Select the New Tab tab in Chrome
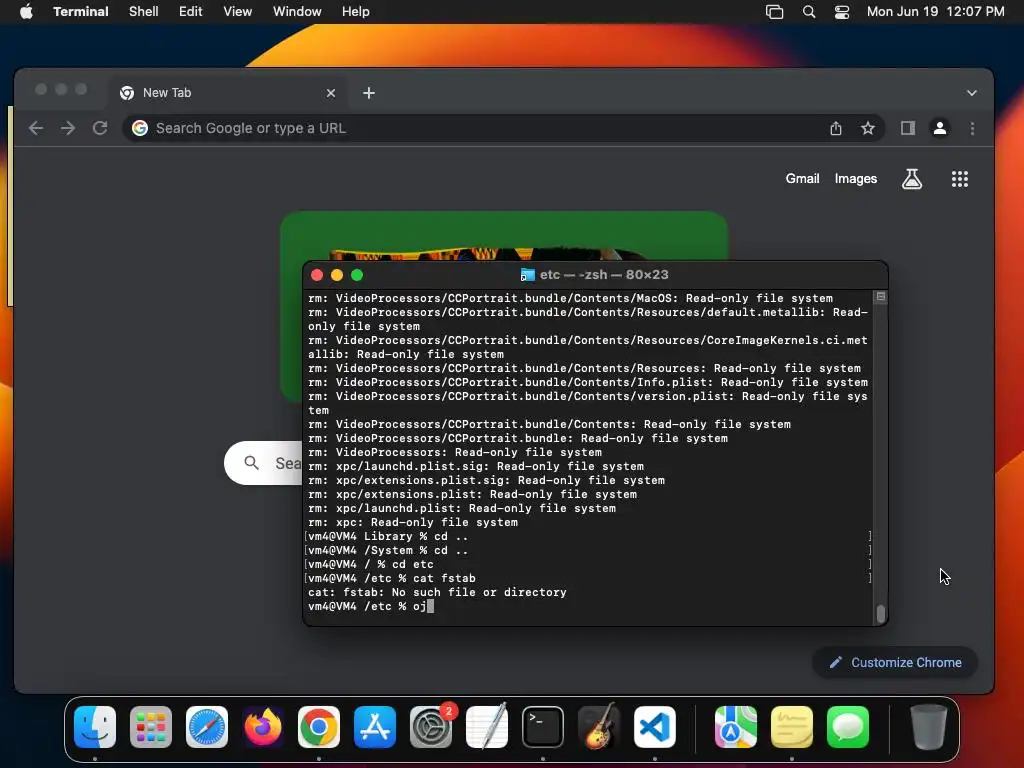Image resolution: width=1024 pixels, height=768 pixels. (227, 93)
